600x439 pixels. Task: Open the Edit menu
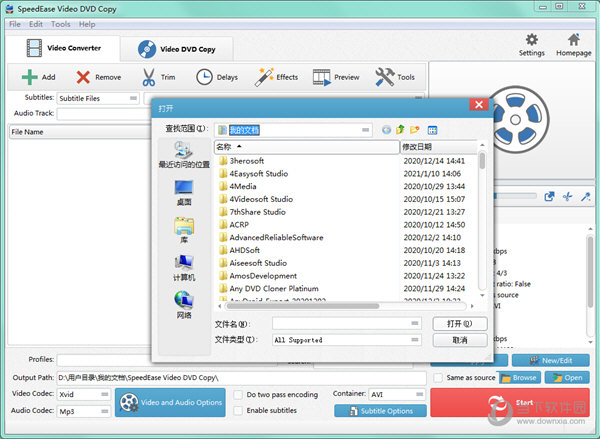pyautogui.click(x=36, y=24)
